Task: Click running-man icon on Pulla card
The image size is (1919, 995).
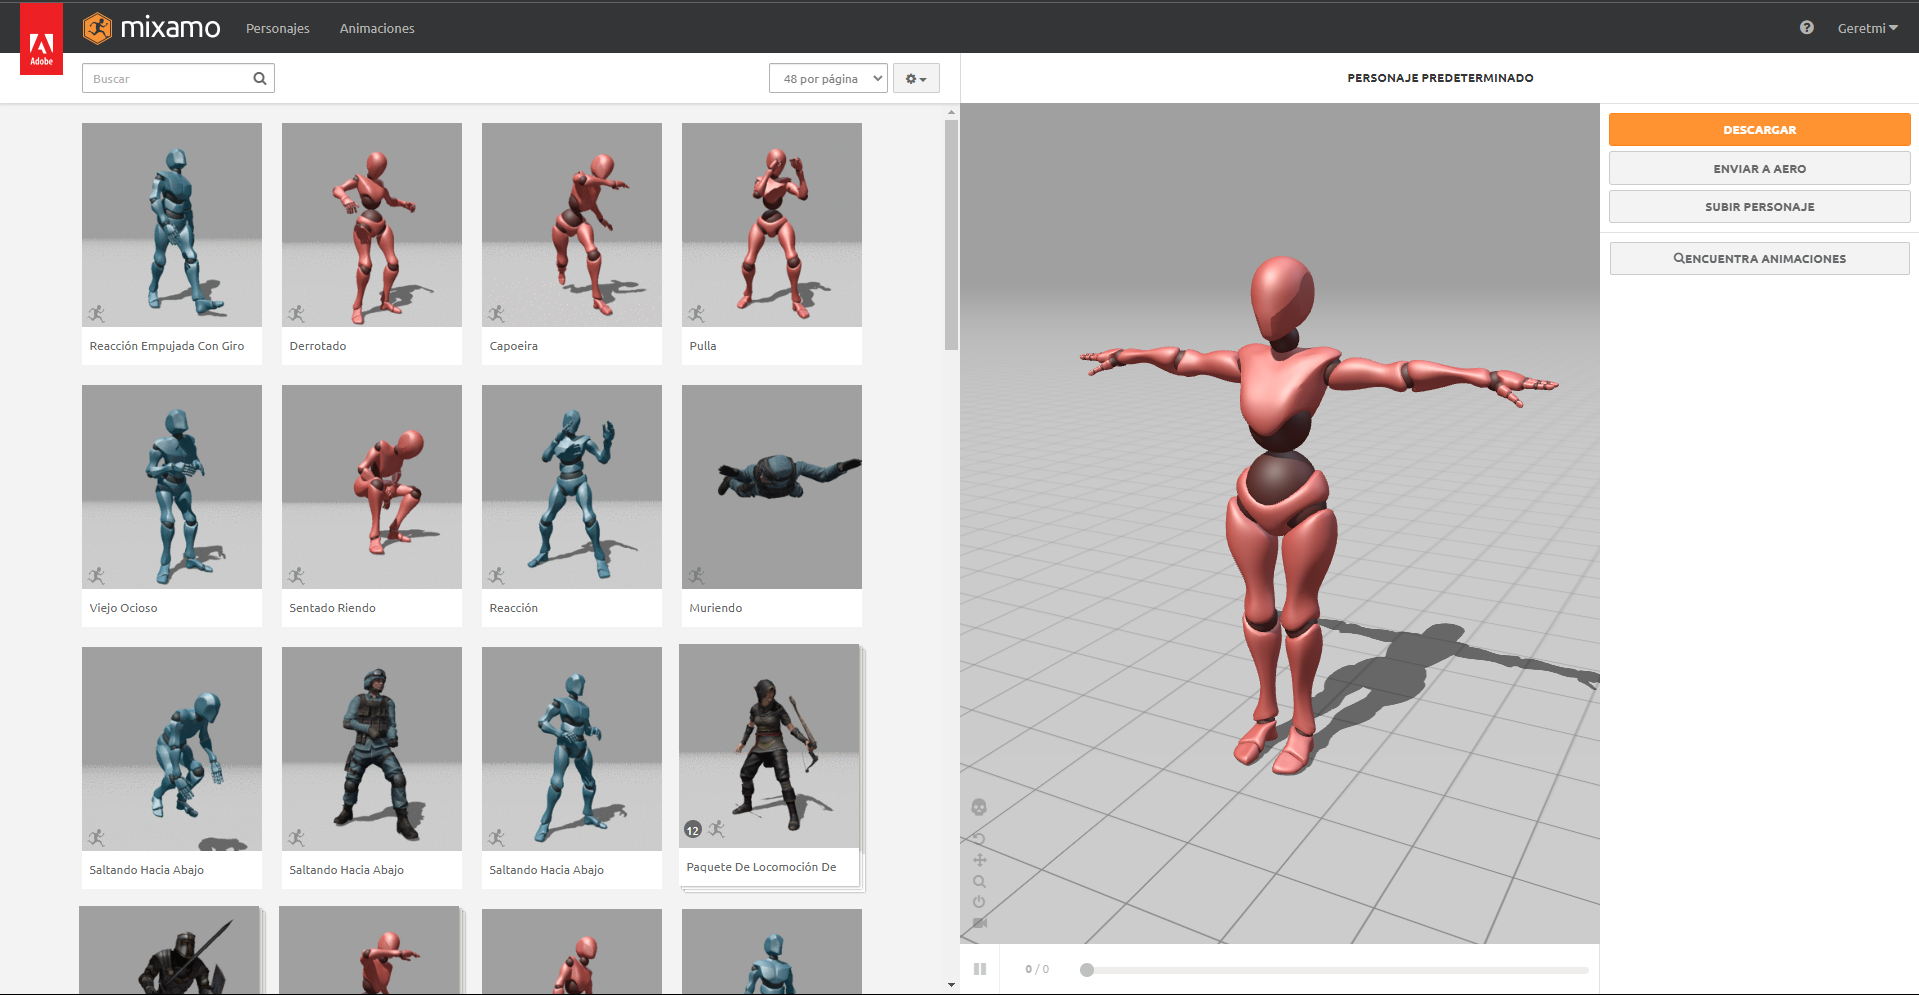Action: (x=697, y=314)
